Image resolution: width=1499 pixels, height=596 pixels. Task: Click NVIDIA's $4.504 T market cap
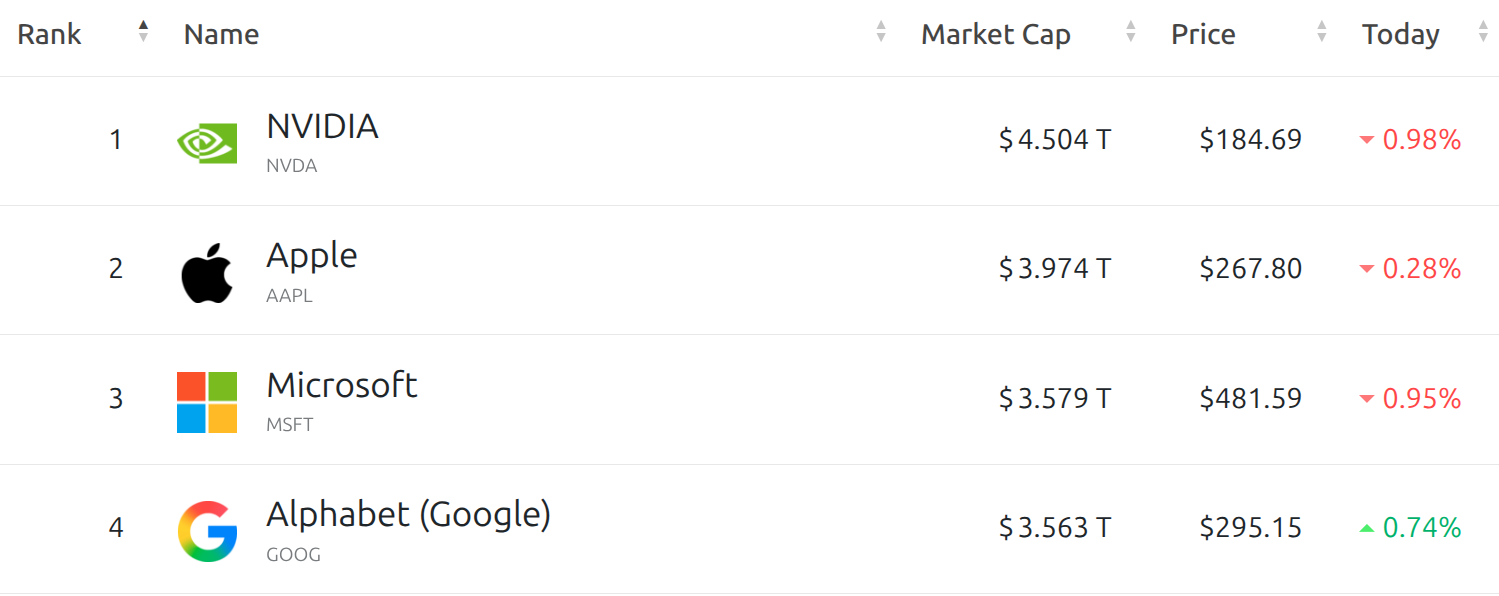pos(1054,140)
